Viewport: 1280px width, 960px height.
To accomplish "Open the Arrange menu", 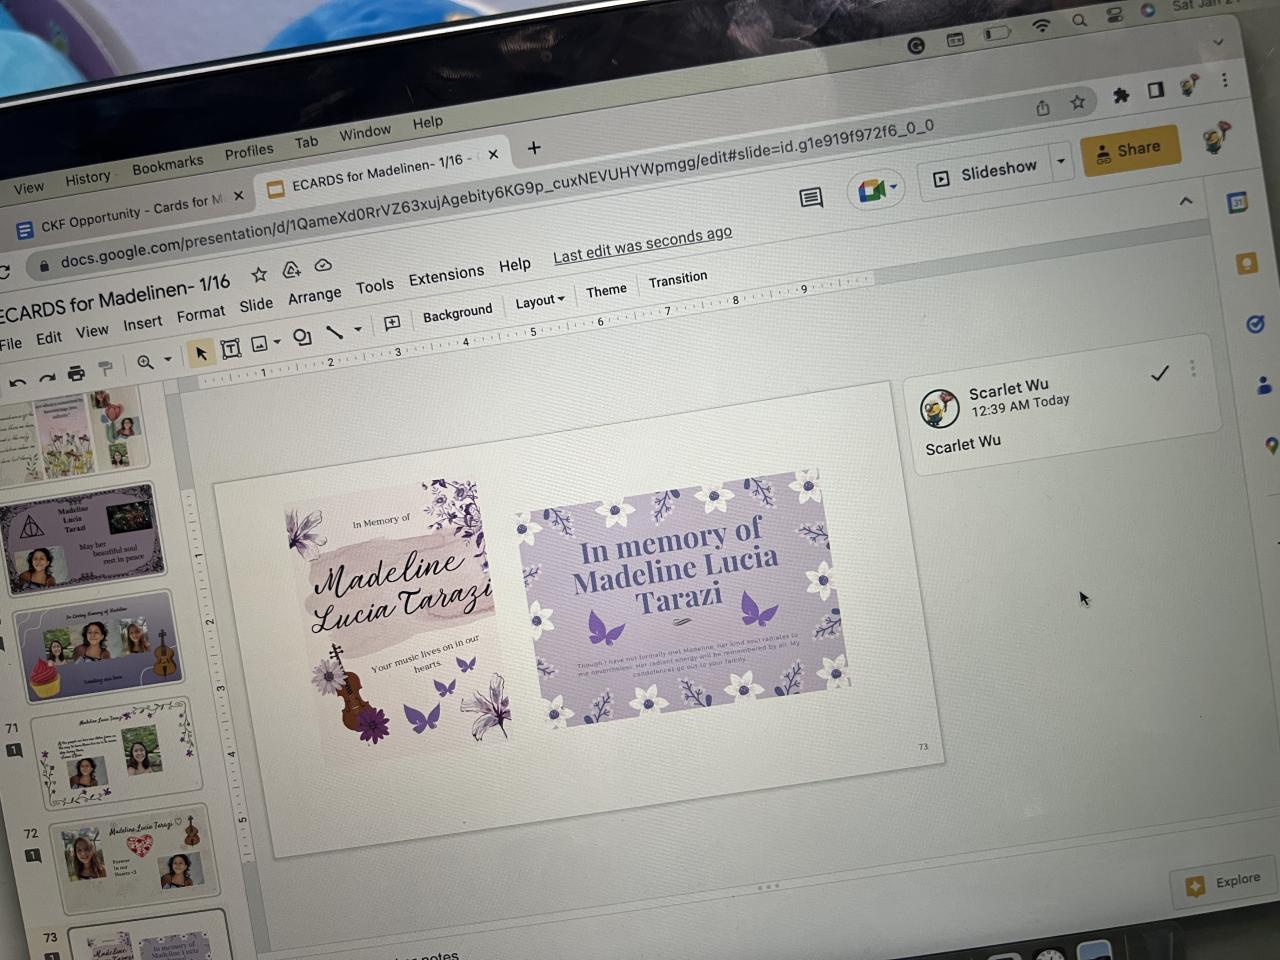I will pos(314,296).
